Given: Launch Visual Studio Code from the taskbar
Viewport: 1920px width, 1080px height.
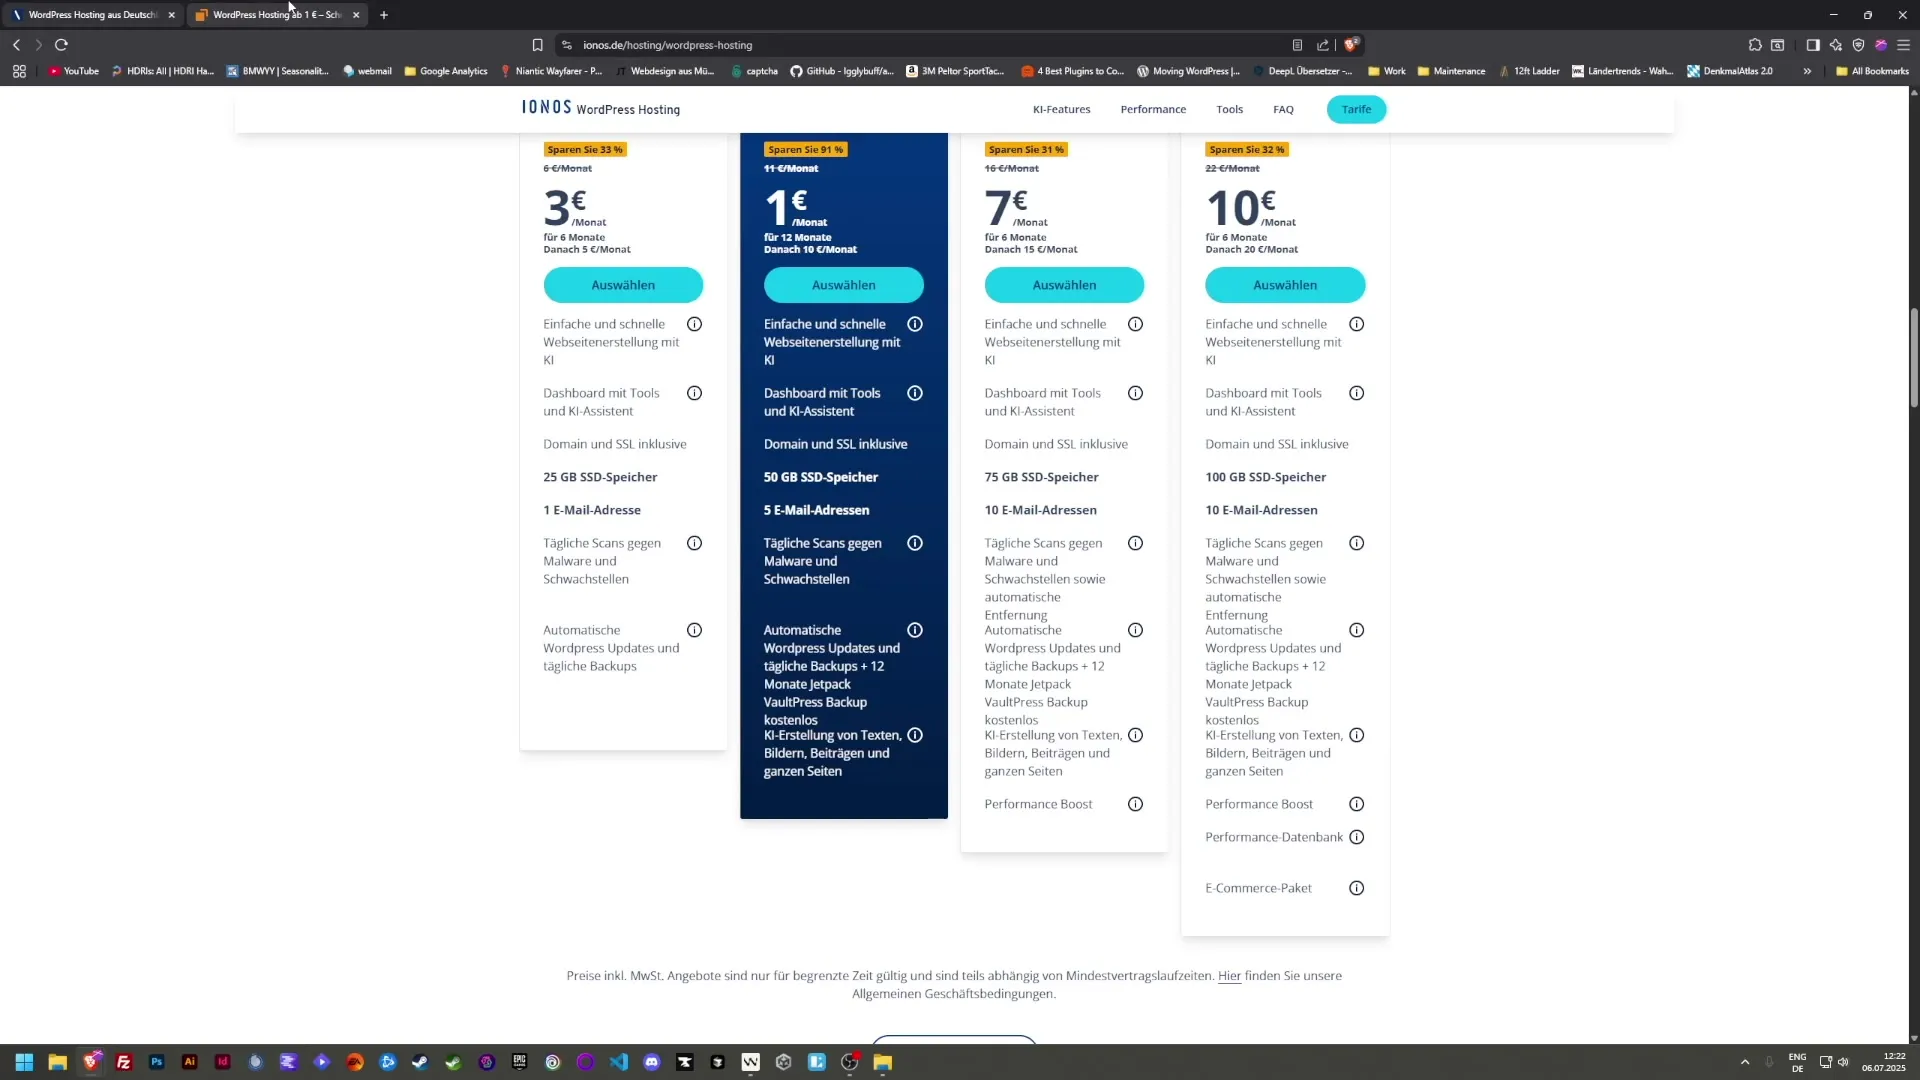Looking at the screenshot, I should tap(618, 1062).
